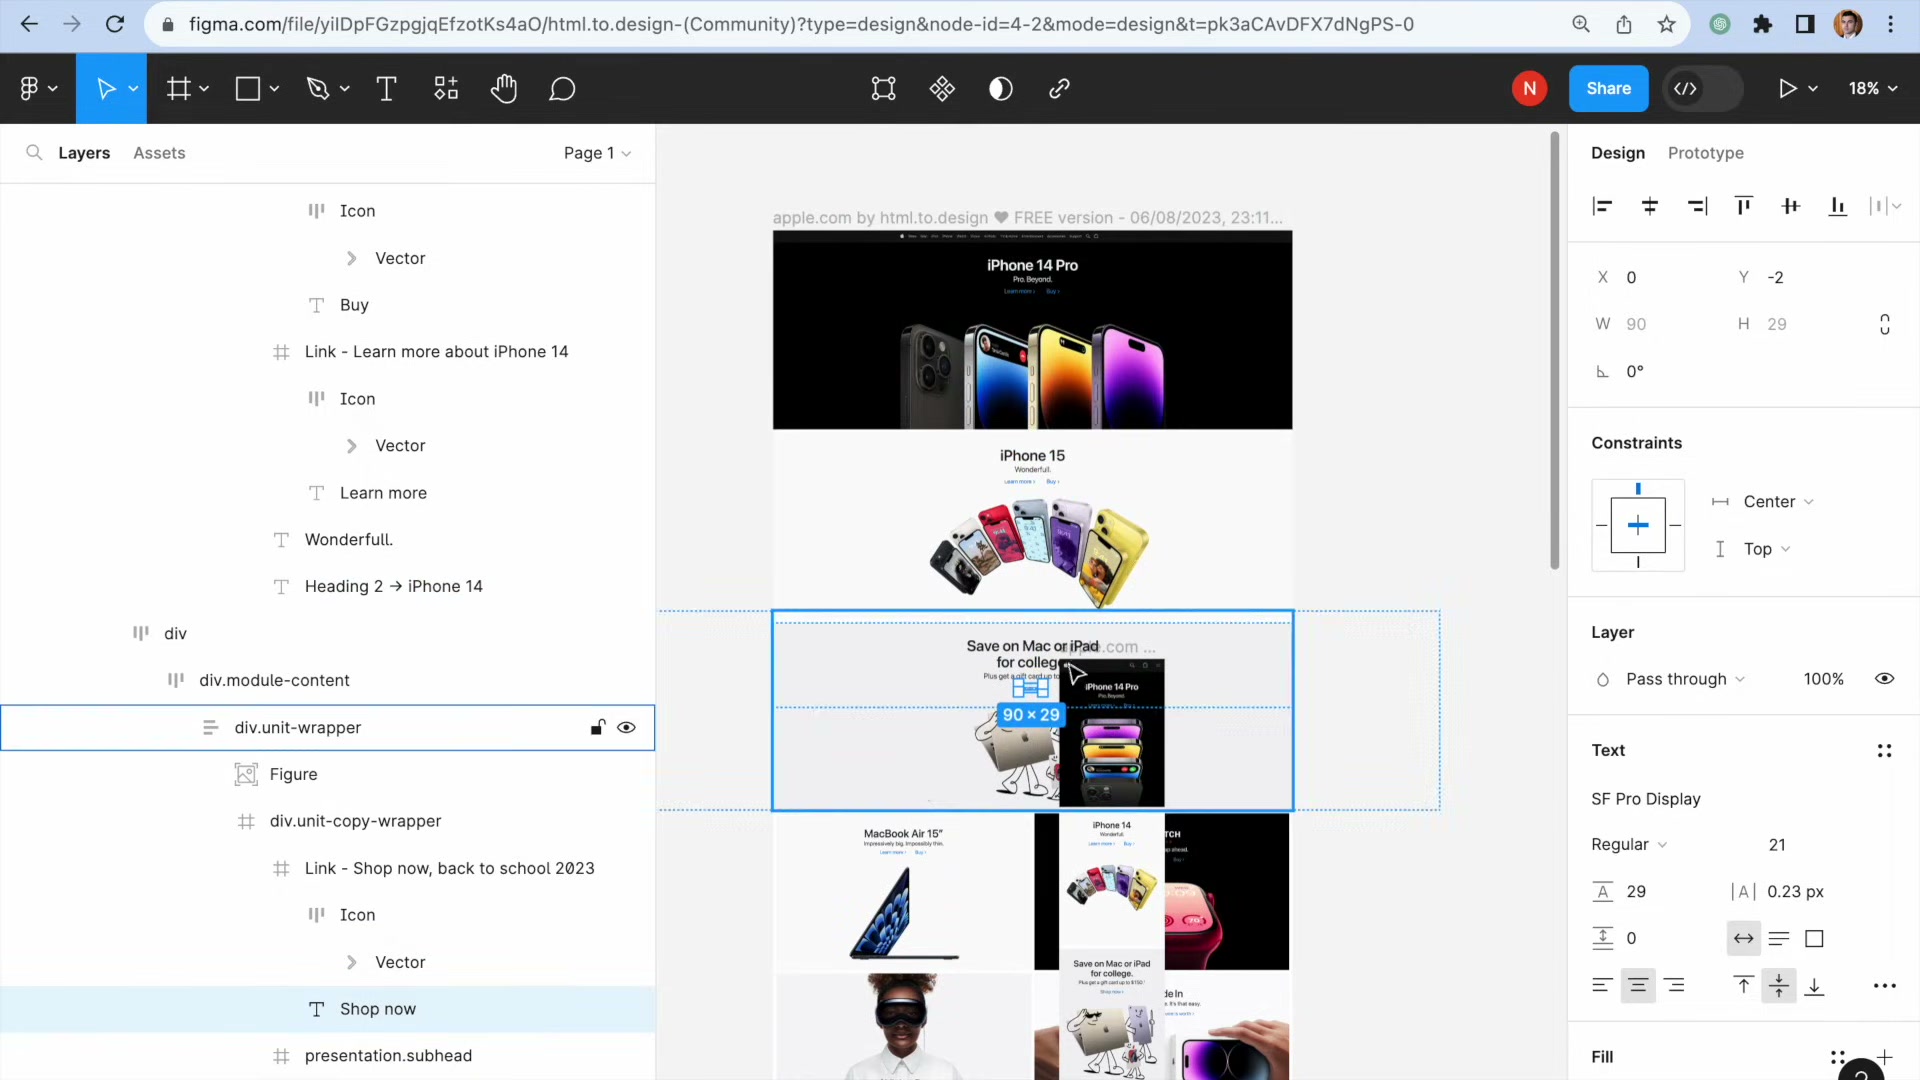Open Pass through blend mode dropdown
This screenshot has height=1080, width=1920.
click(x=1685, y=679)
